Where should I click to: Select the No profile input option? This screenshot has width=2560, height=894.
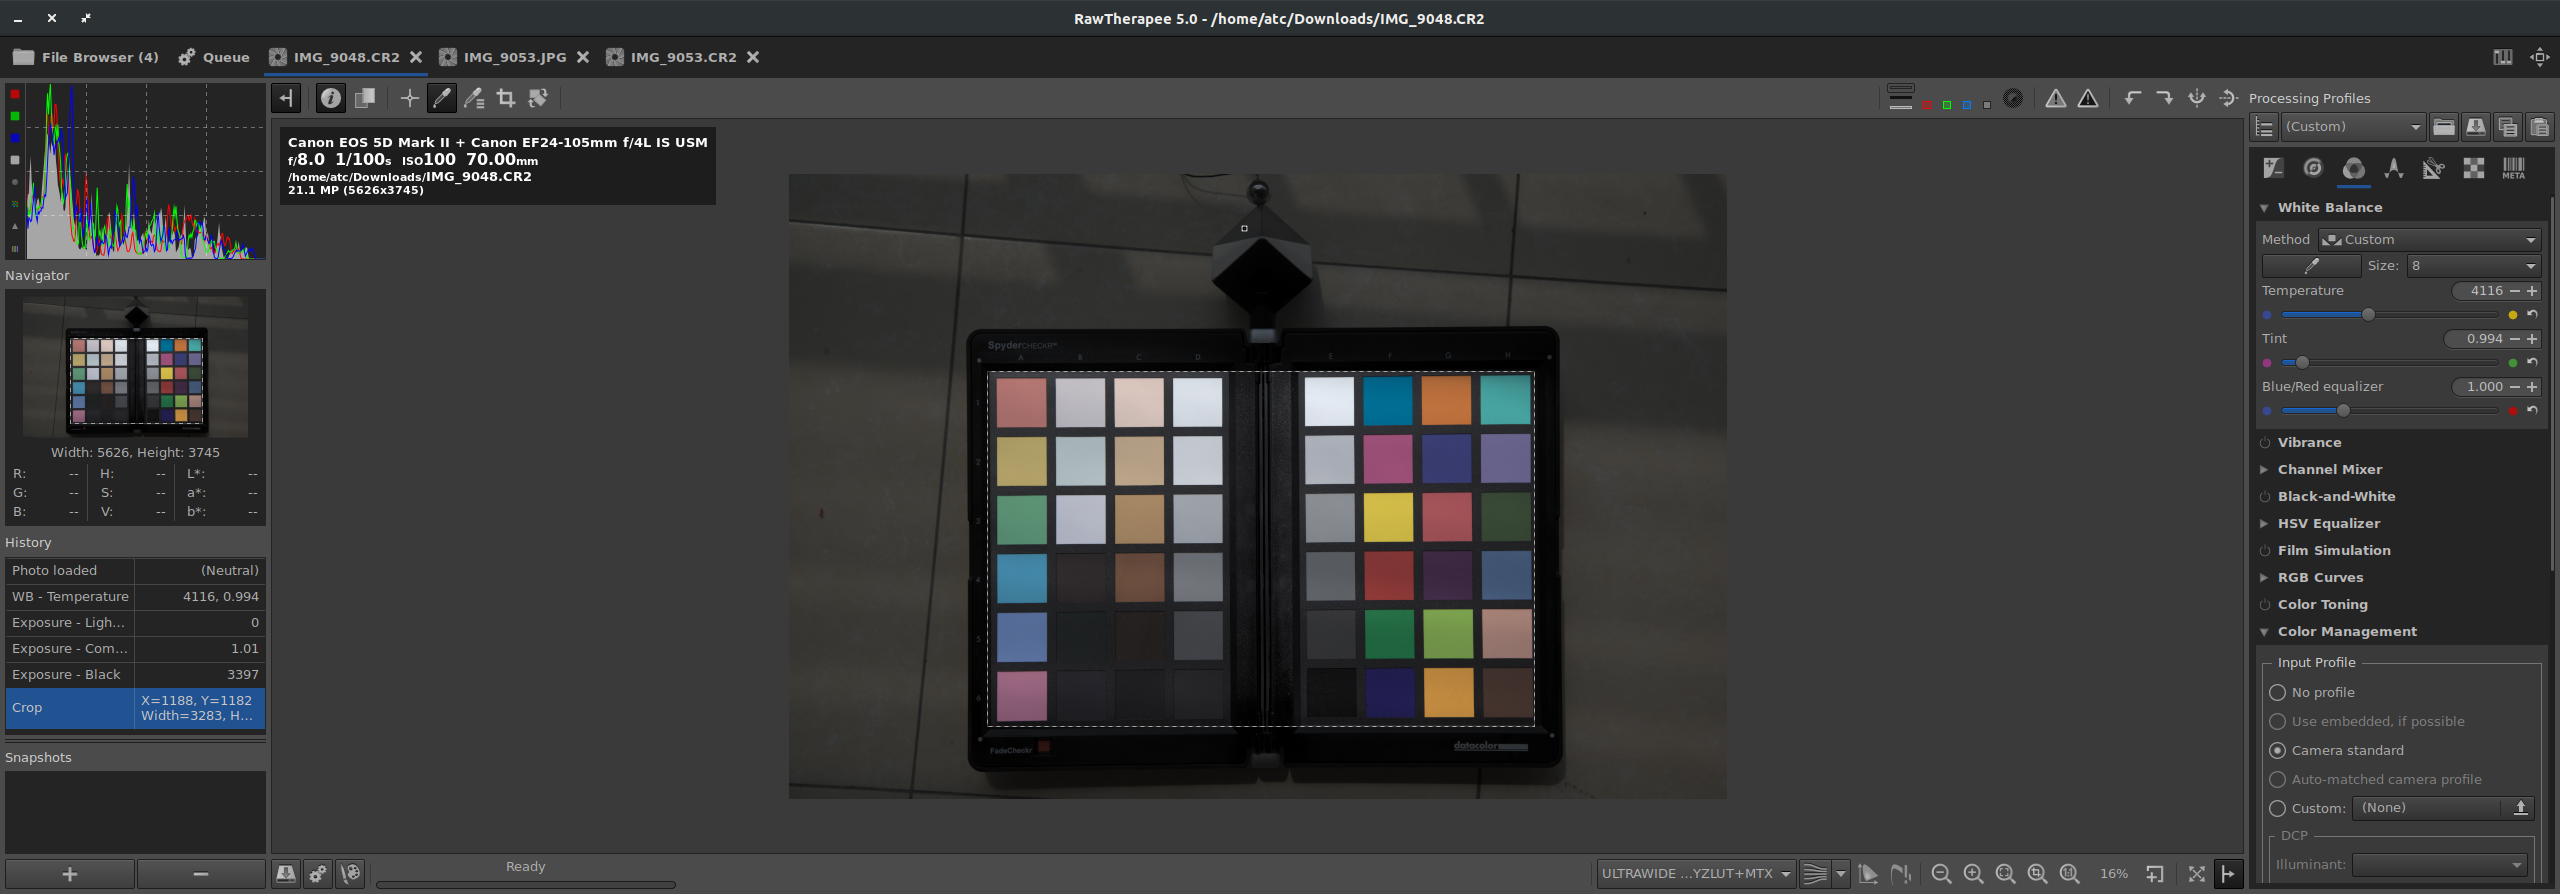click(2278, 693)
